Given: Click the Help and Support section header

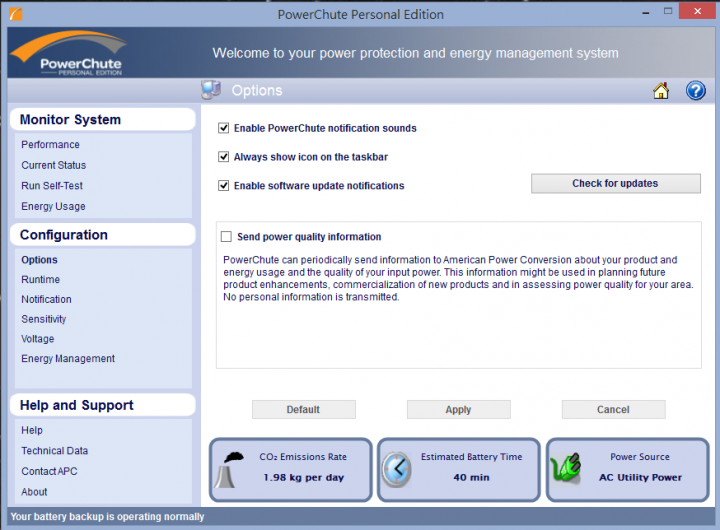Looking at the screenshot, I should (103, 405).
